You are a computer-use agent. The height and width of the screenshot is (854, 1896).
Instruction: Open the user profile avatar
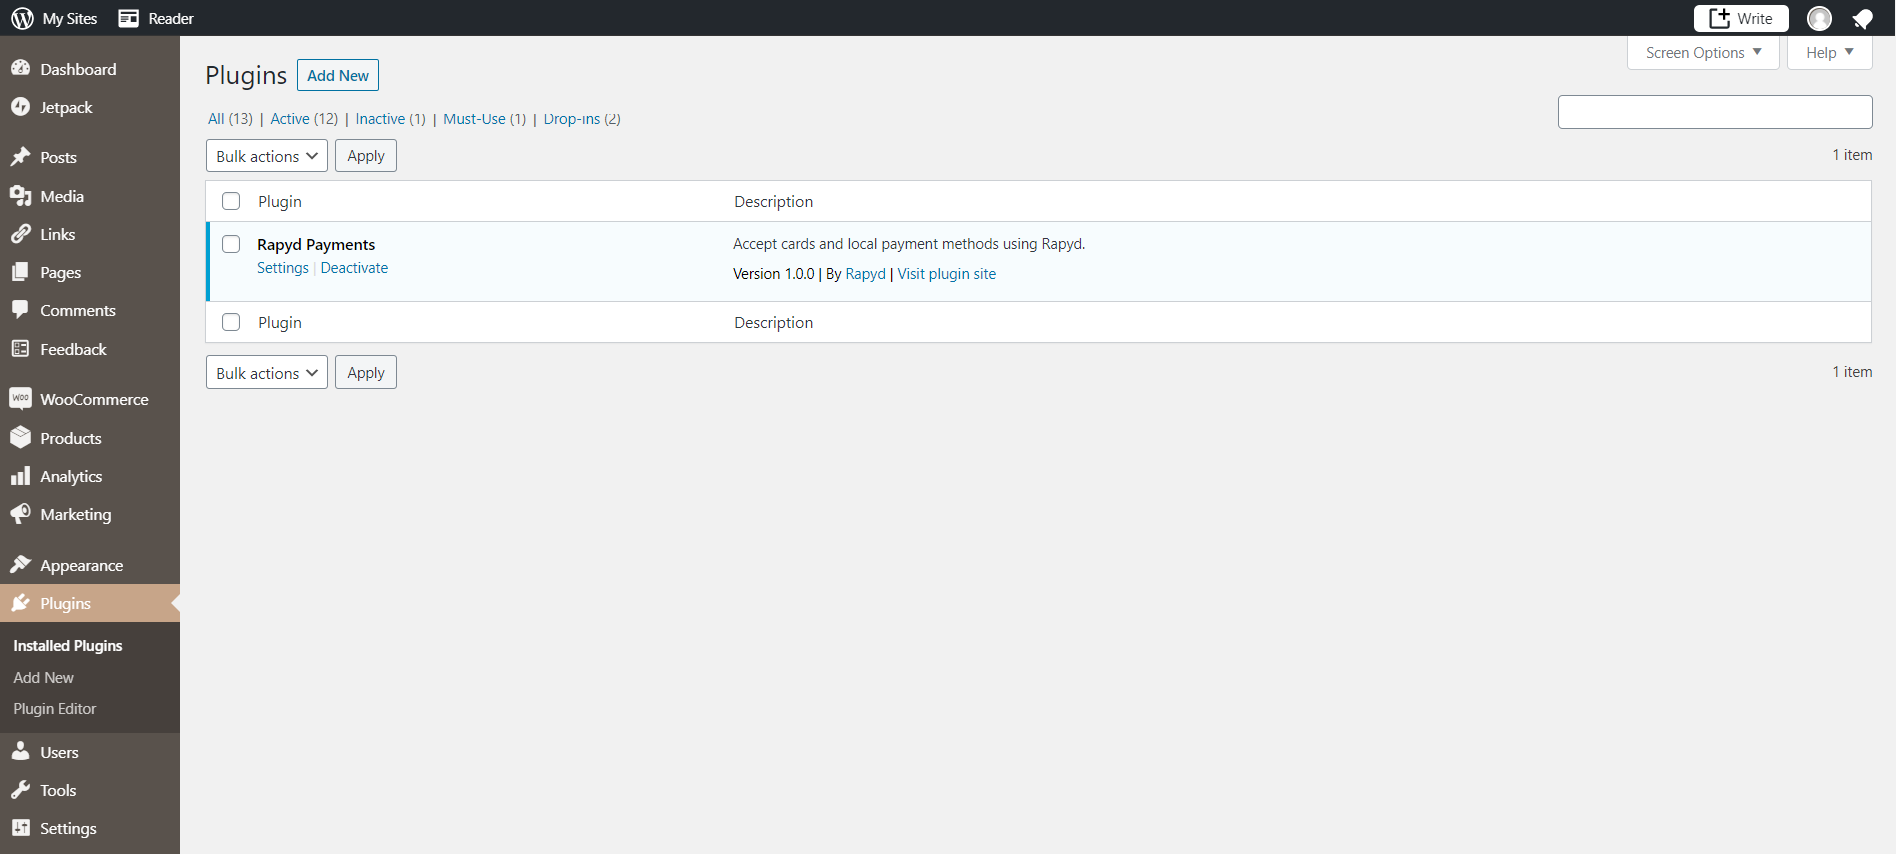tap(1819, 18)
